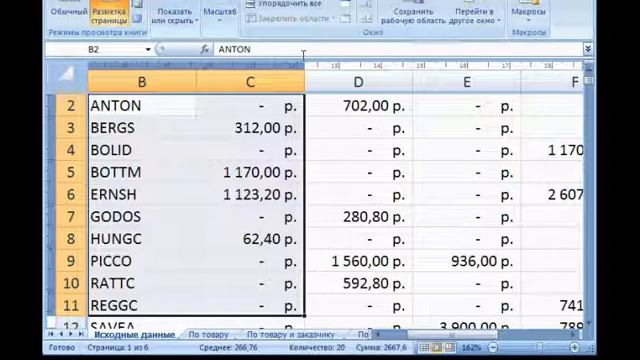
Task: Click cell value 936,00 р.
Action: point(467,261)
